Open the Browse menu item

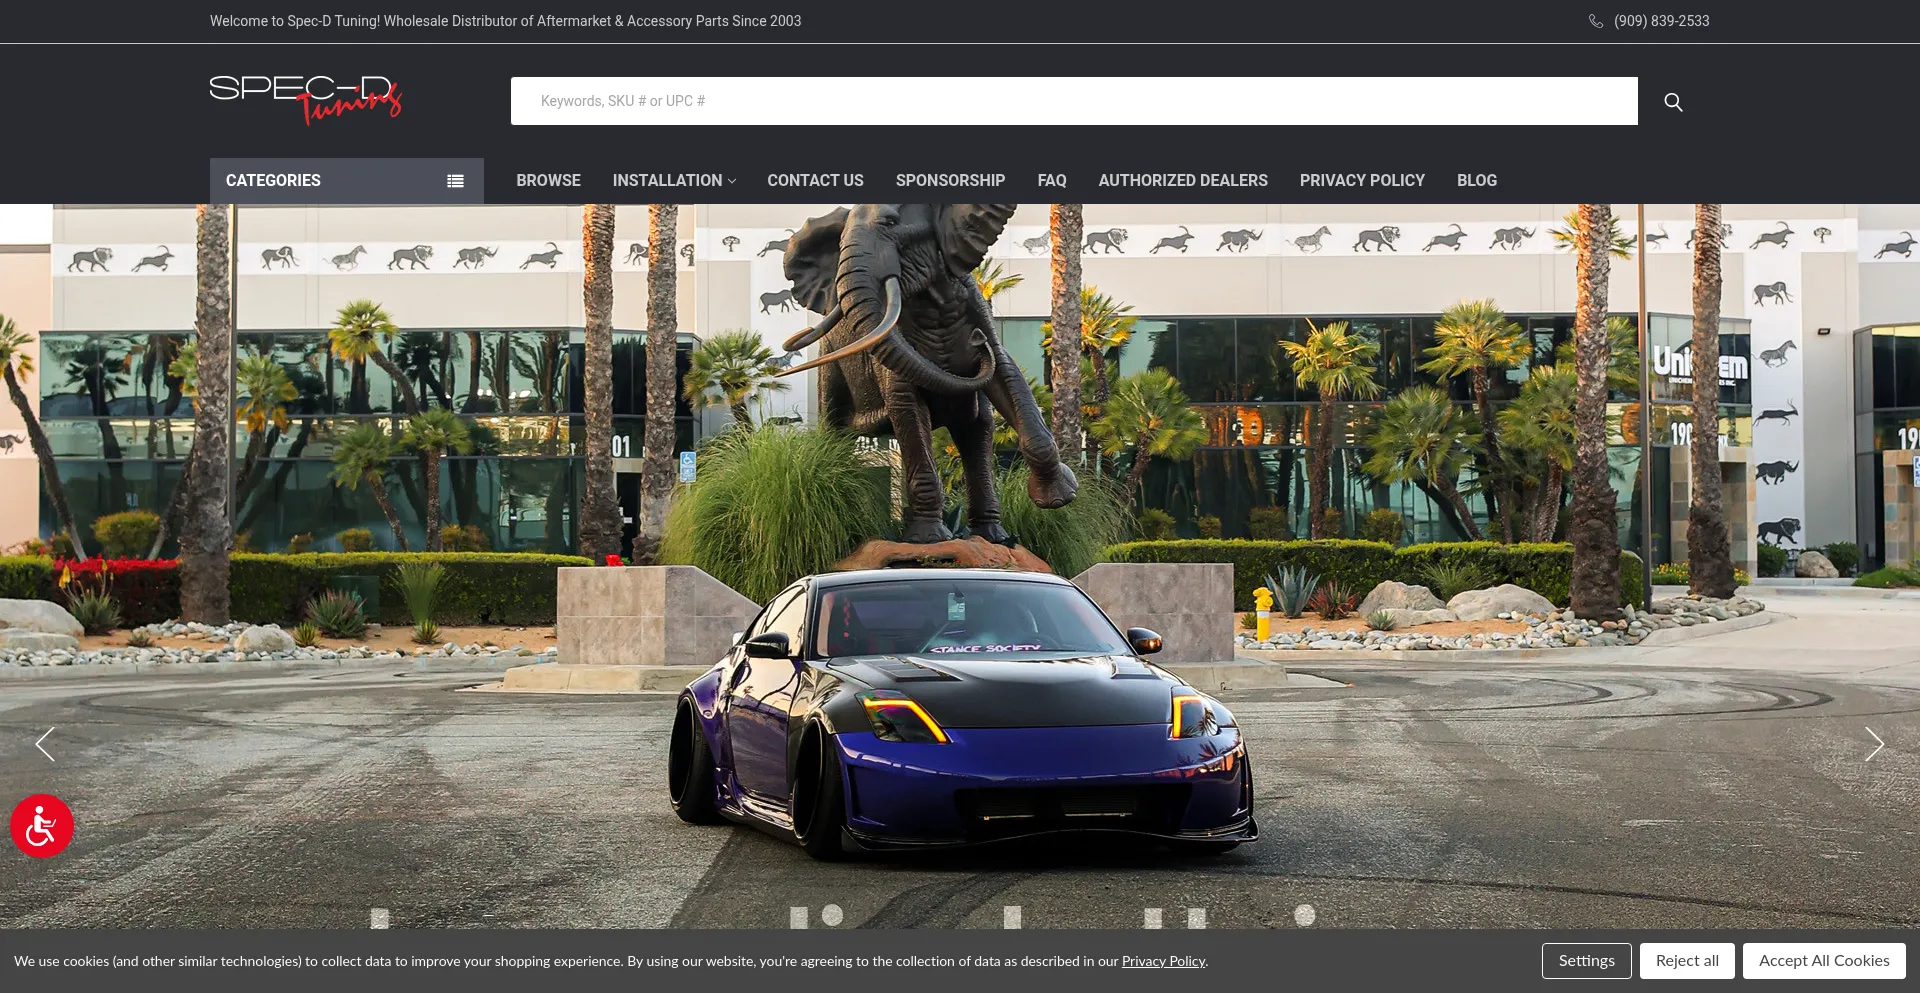click(548, 181)
